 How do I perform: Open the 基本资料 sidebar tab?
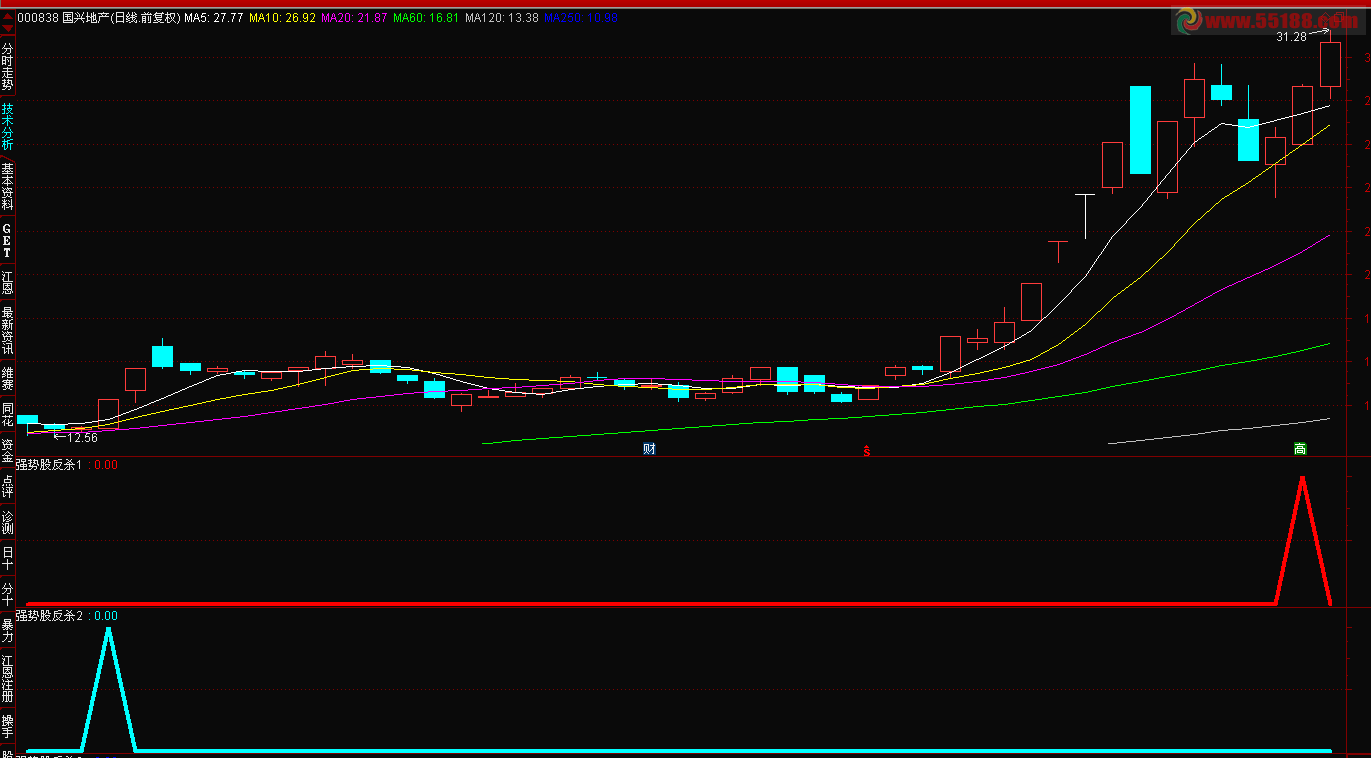click(7, 186)
